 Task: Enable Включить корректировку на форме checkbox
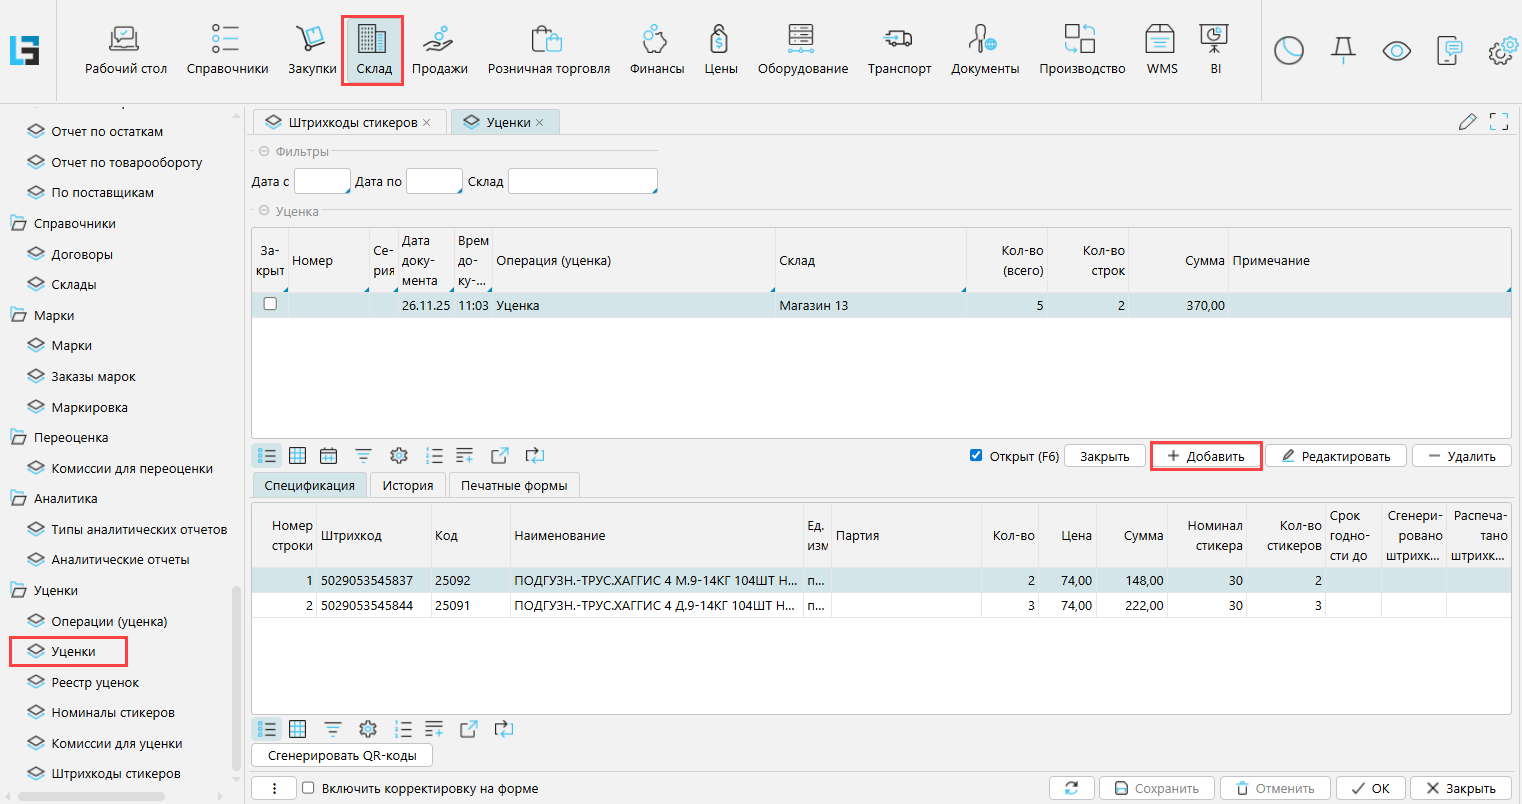click(308, 788)
